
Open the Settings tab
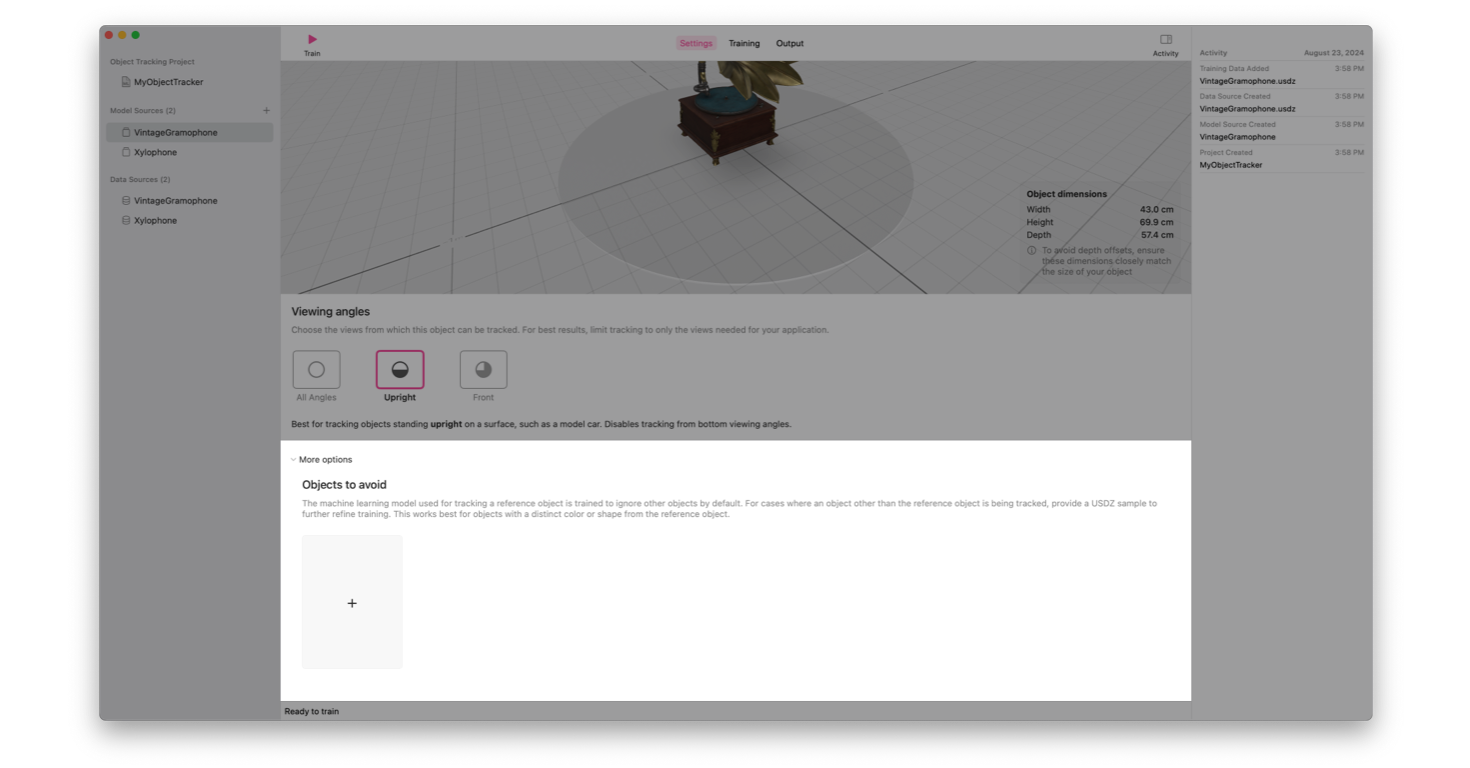696,44
